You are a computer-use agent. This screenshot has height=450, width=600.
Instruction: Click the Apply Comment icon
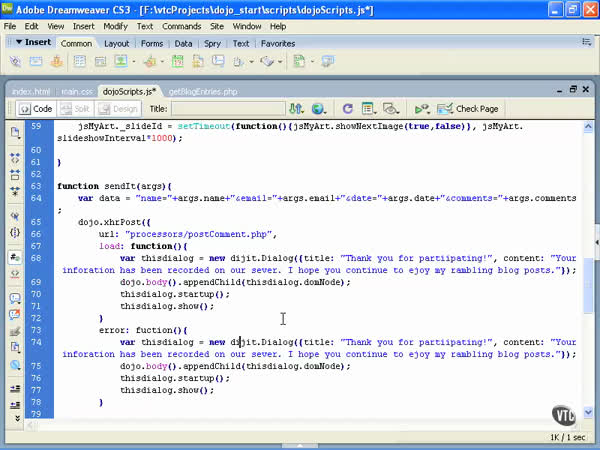15,297
